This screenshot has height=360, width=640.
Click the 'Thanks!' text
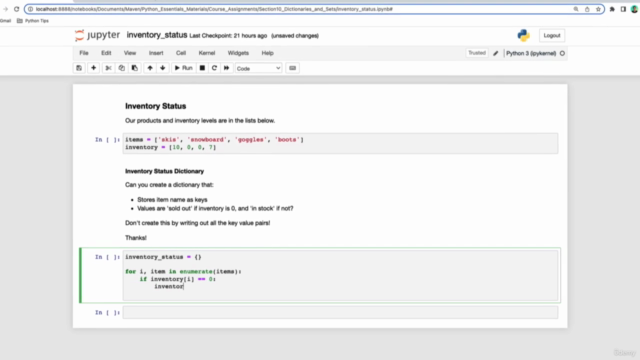[x=136, y=238]
